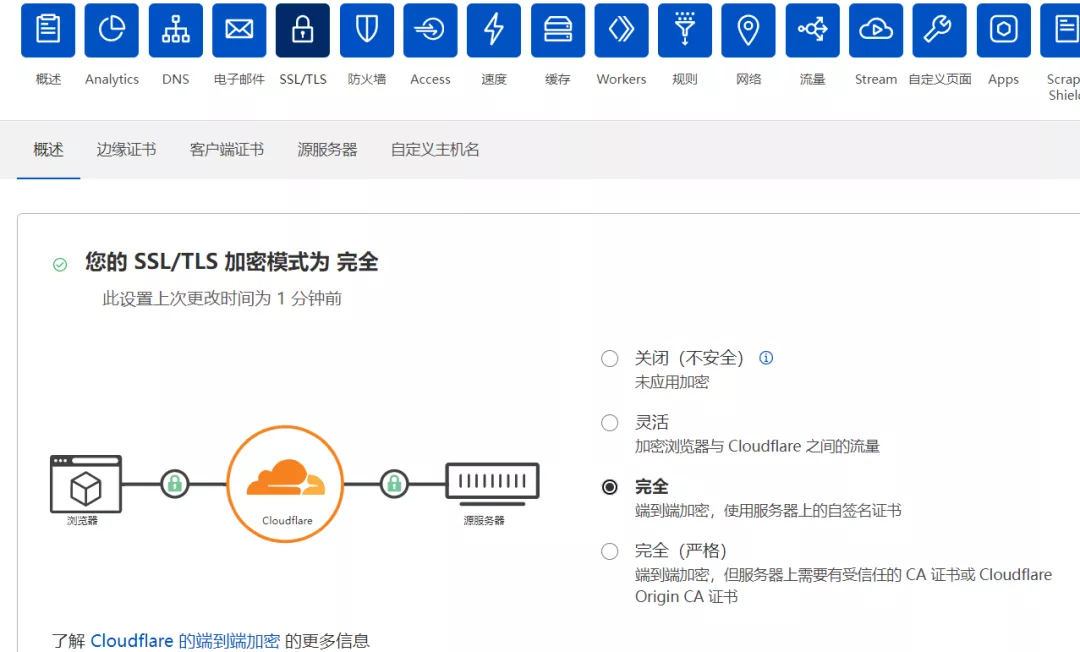Open the 自定义页面 wrench icon
The image size is (1080, 652).
(x=939, y=30)
